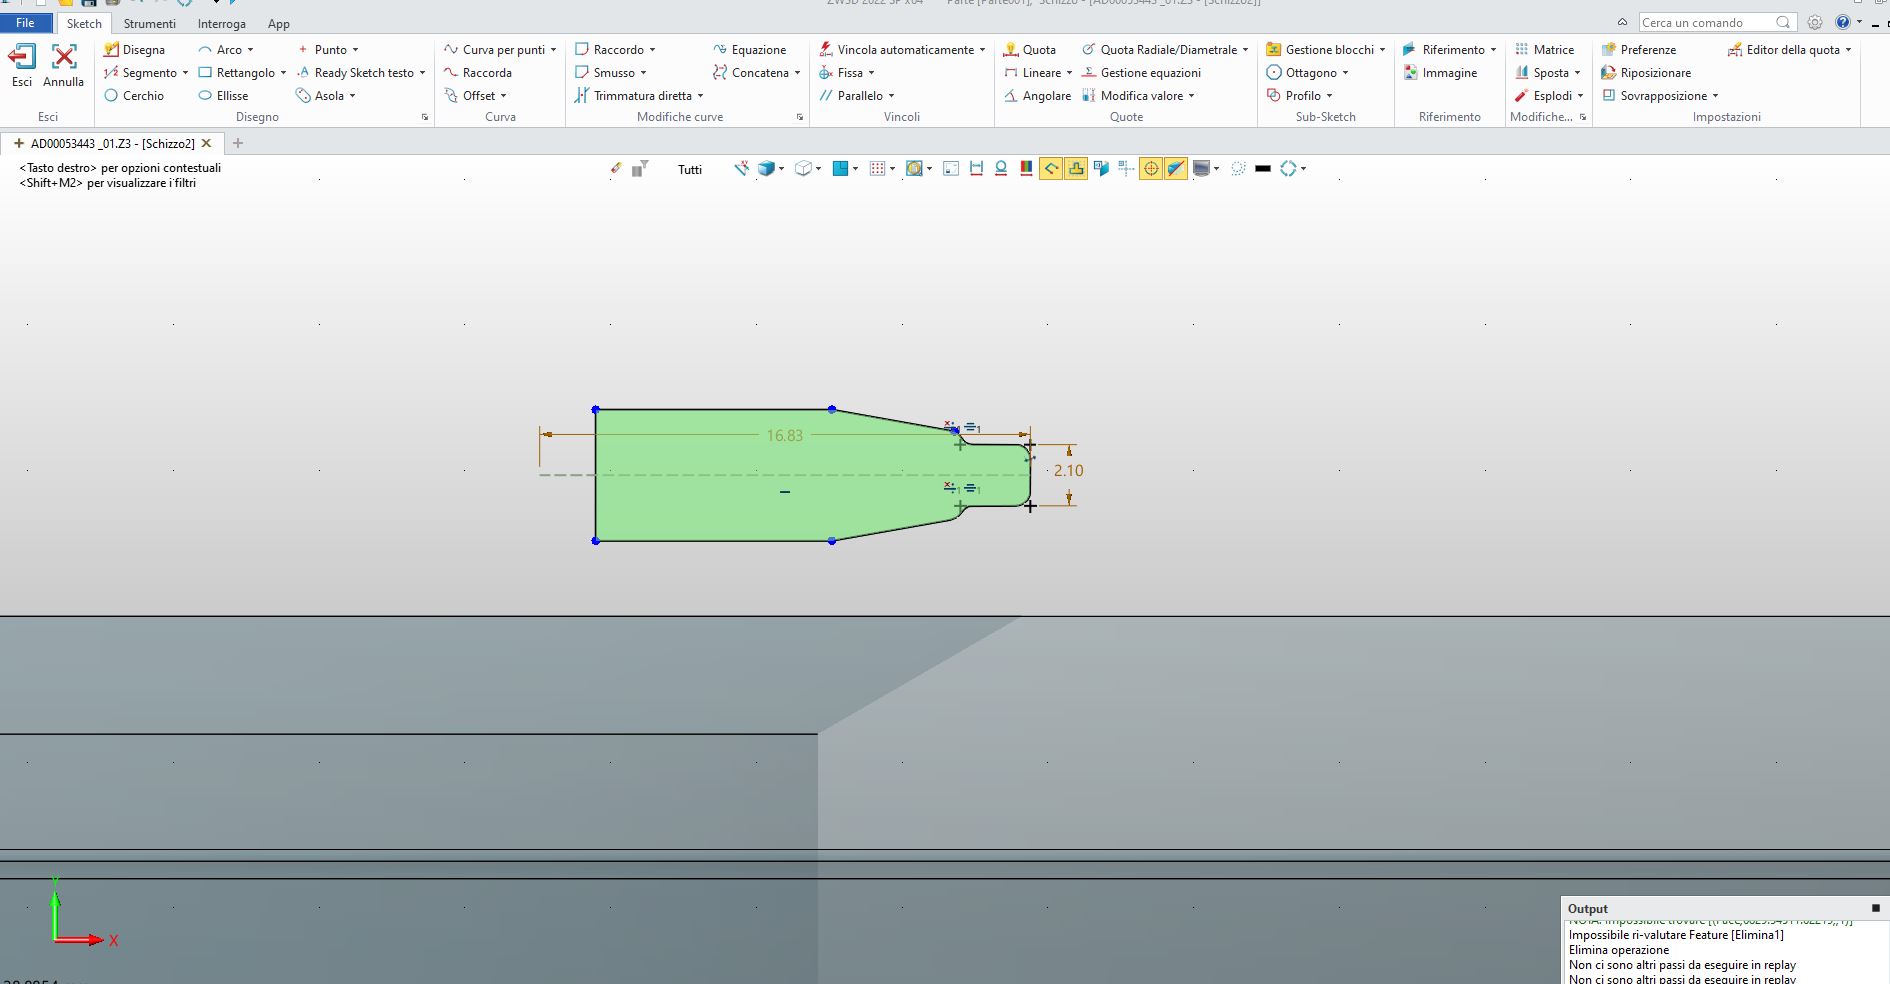Toggle the highlighted dimension-display icon
The image size is (1890, 984).
pyautogui.click(x=1076, y=169)
